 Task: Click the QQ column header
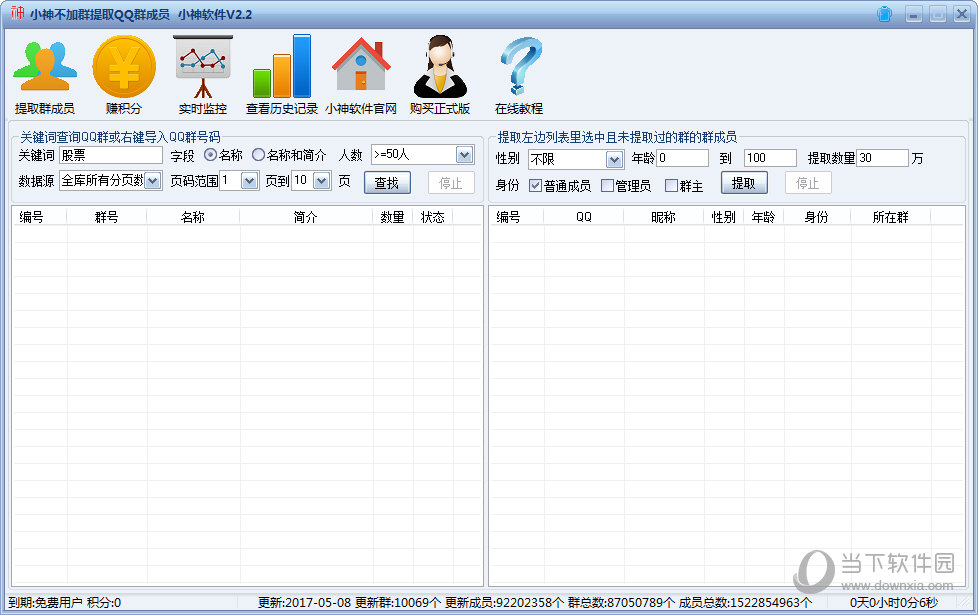tap(583, 216)
